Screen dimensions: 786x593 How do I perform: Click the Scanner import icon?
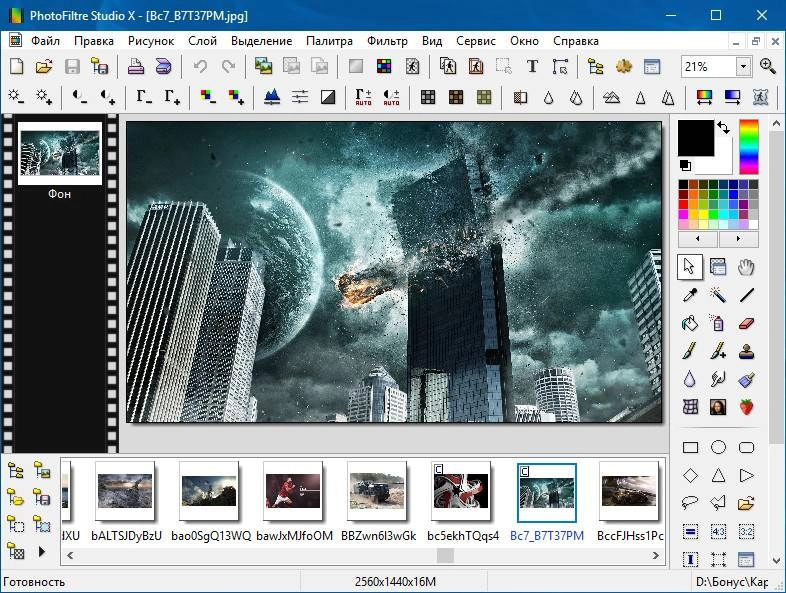[163, 66]
